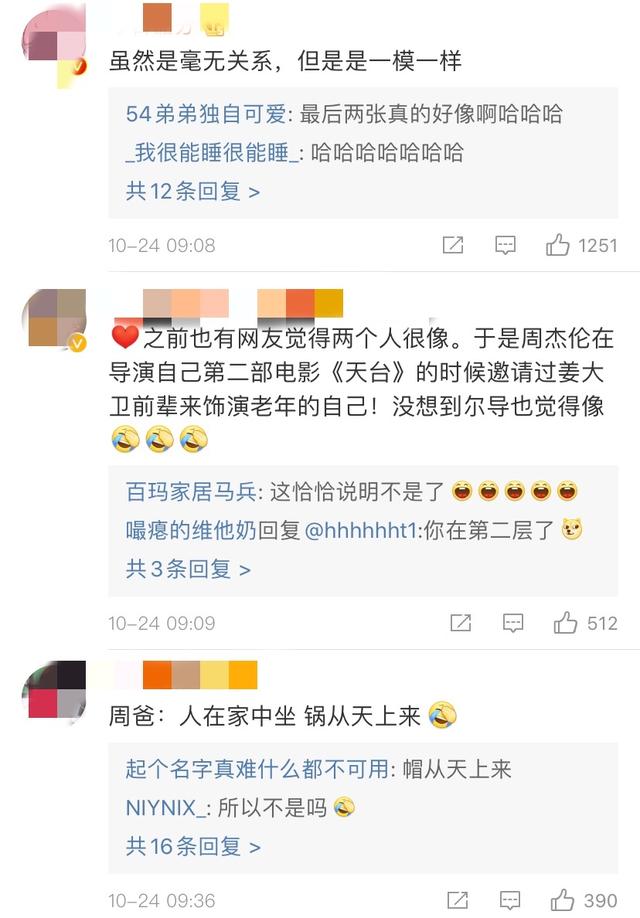Tap avatar of the 天台 commenter
Screen dimensions: 640x918
coord(54,319)
